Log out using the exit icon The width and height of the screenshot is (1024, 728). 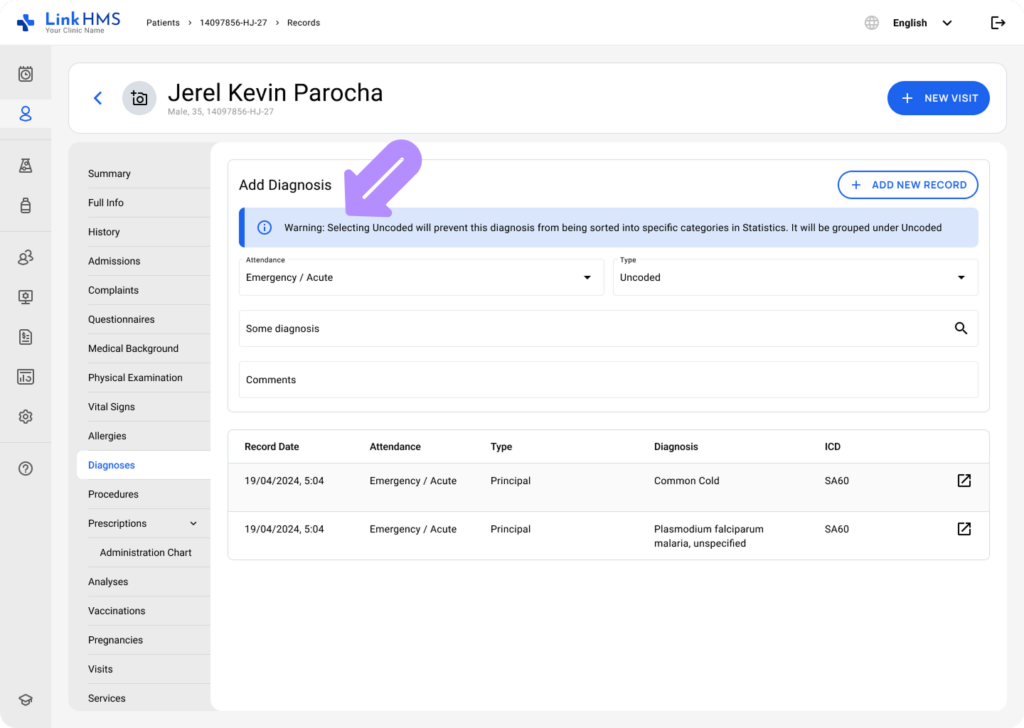click(x=998, y=22)
